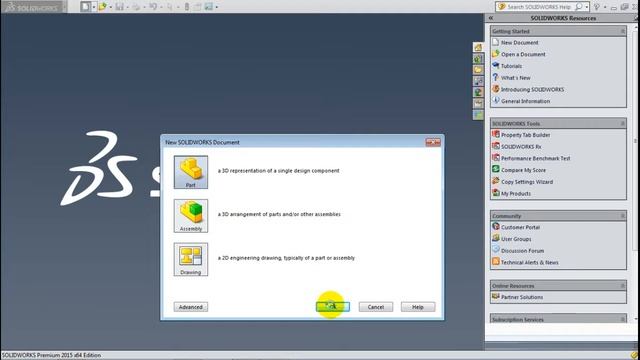The image size is (640, 360).
Task: Open Customer Portal link
Action: pos(520,227)
